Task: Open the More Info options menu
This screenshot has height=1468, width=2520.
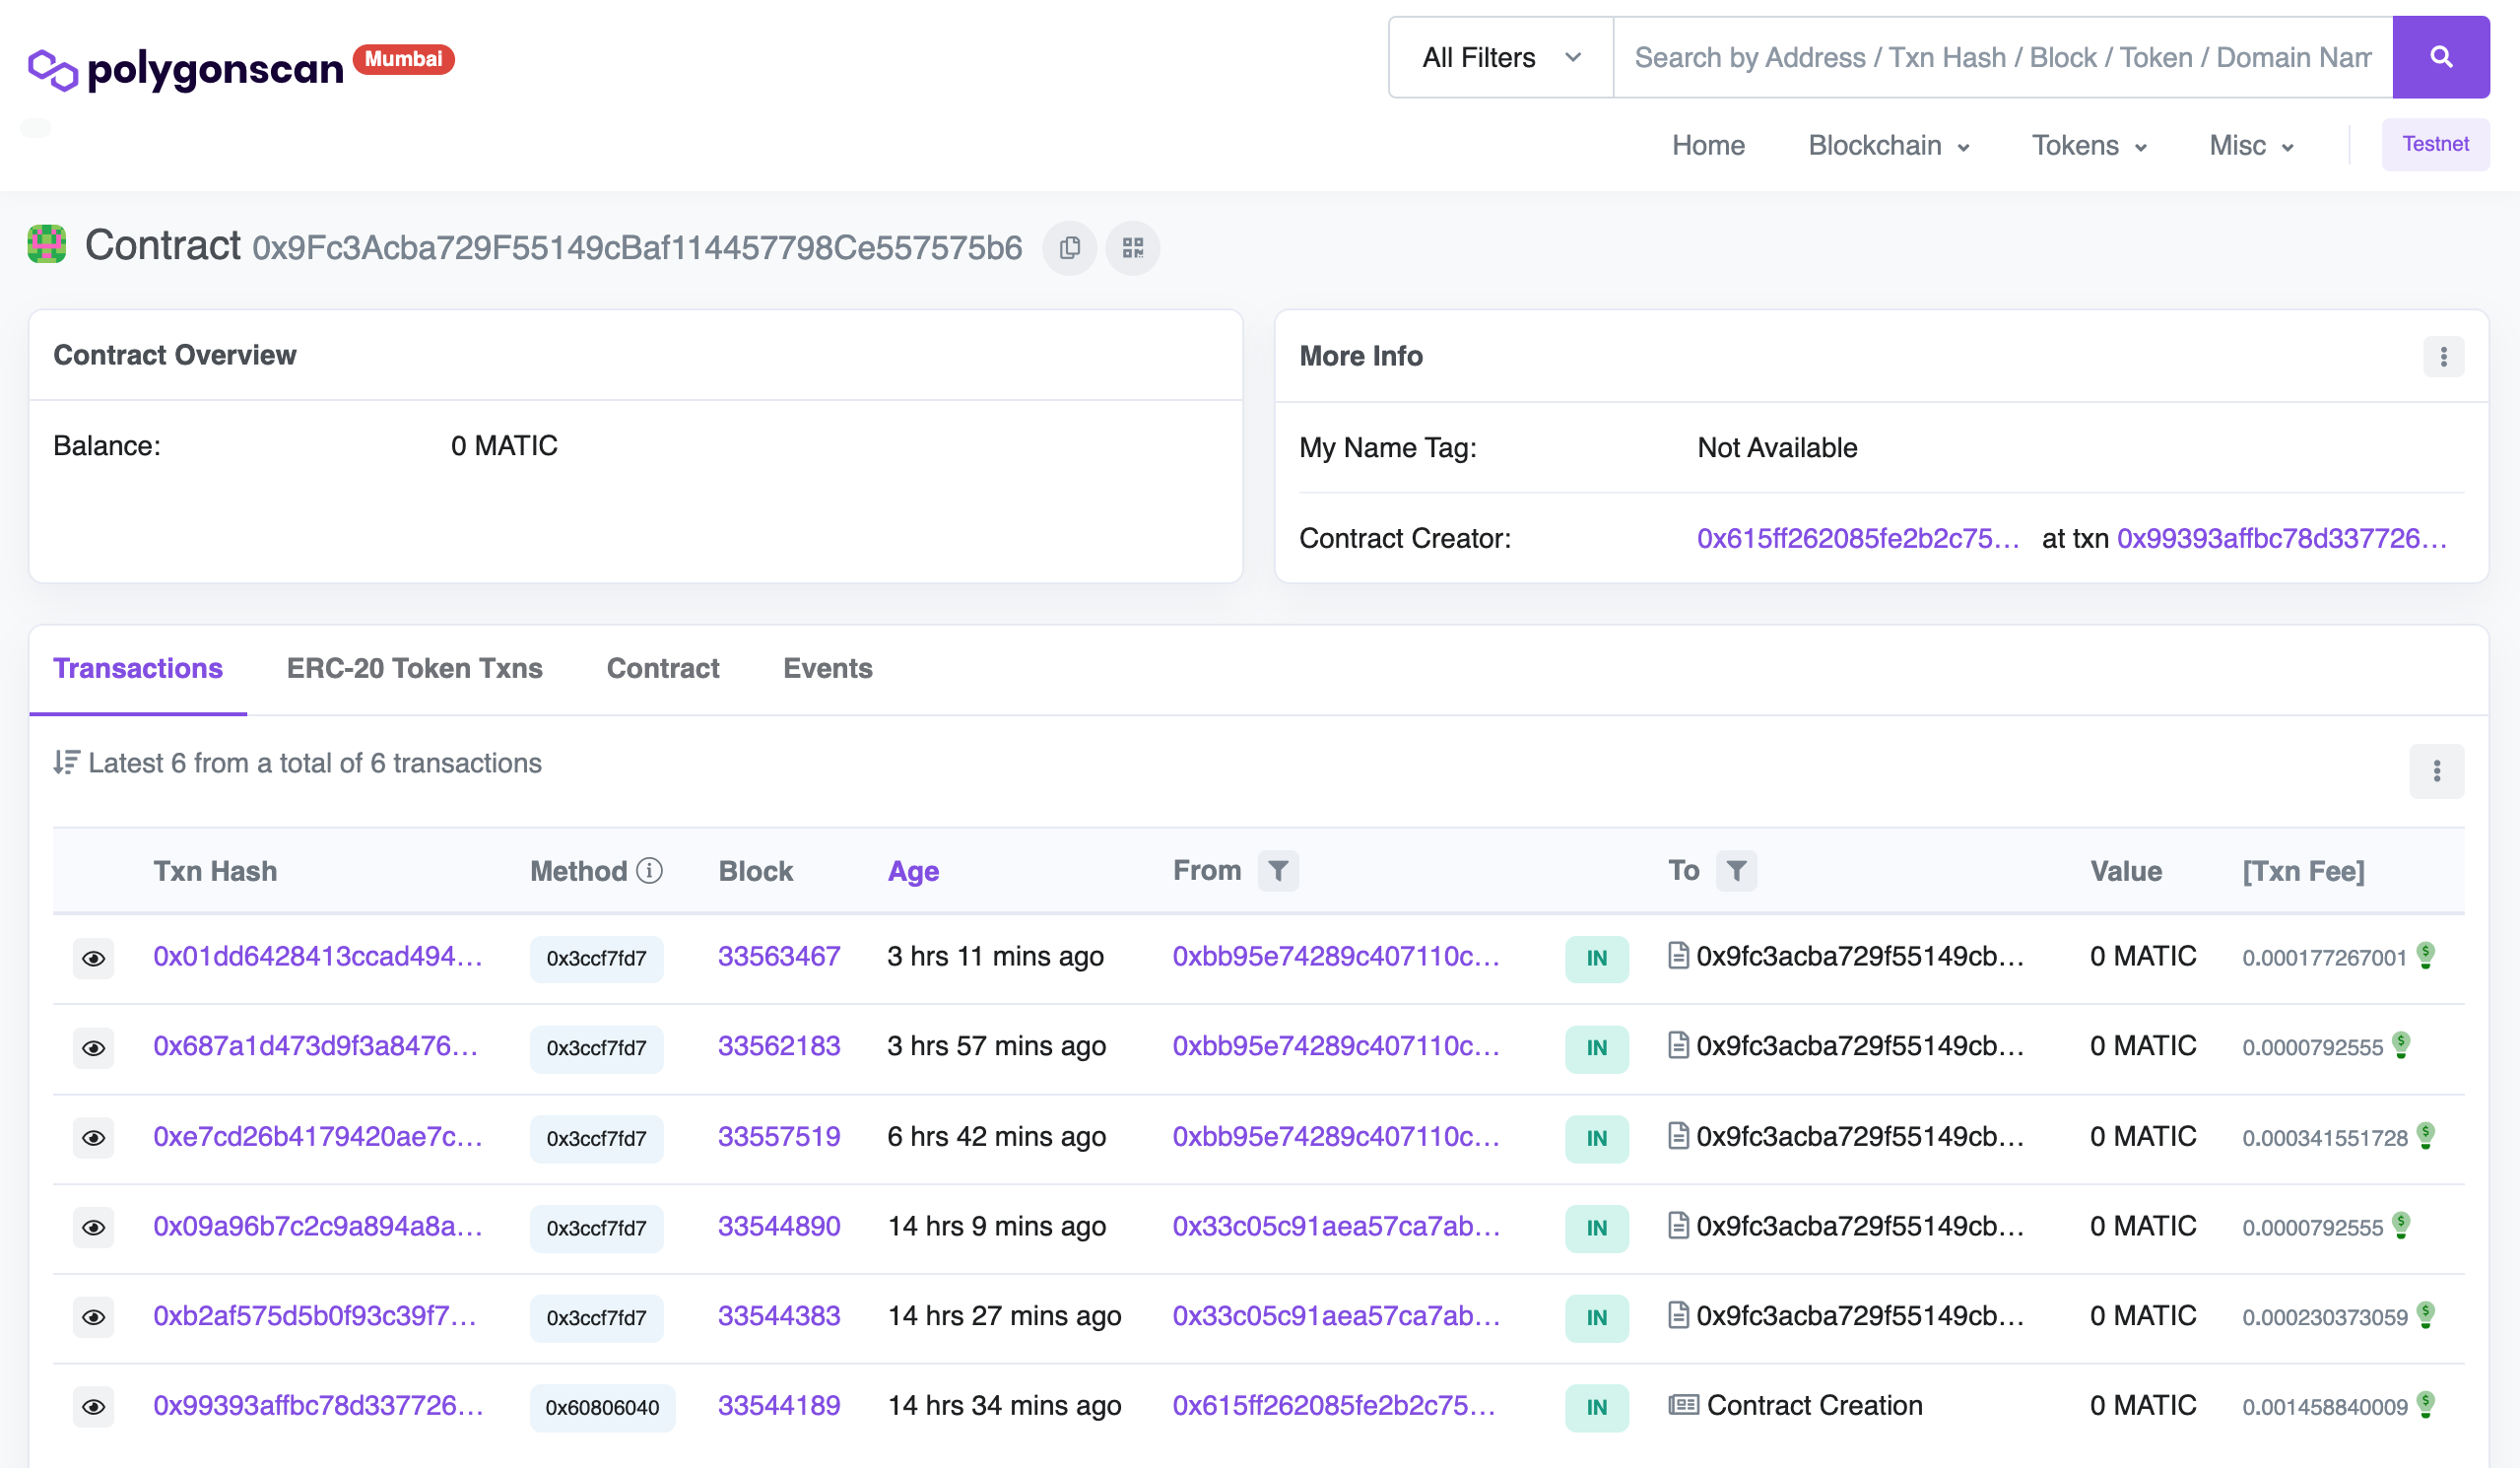Action: [x=2443, y=356]
